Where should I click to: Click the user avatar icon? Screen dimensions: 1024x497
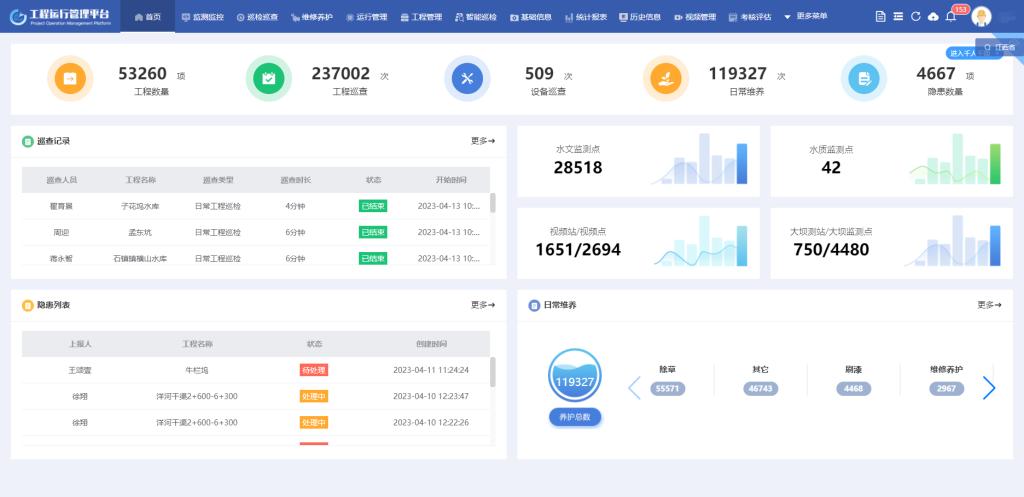click(x=981, y=17)
